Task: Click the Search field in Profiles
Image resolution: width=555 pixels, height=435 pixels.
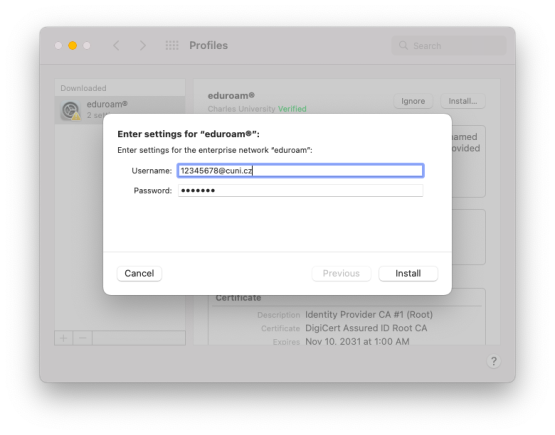Action: [x=449, y=46]
